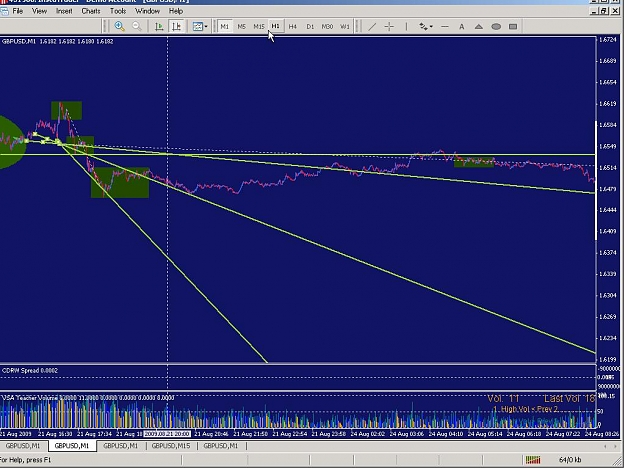The height and width of the screenshot is (469, 625).
Task: Toggle the Chart Shift button
Action: [176, 27]
